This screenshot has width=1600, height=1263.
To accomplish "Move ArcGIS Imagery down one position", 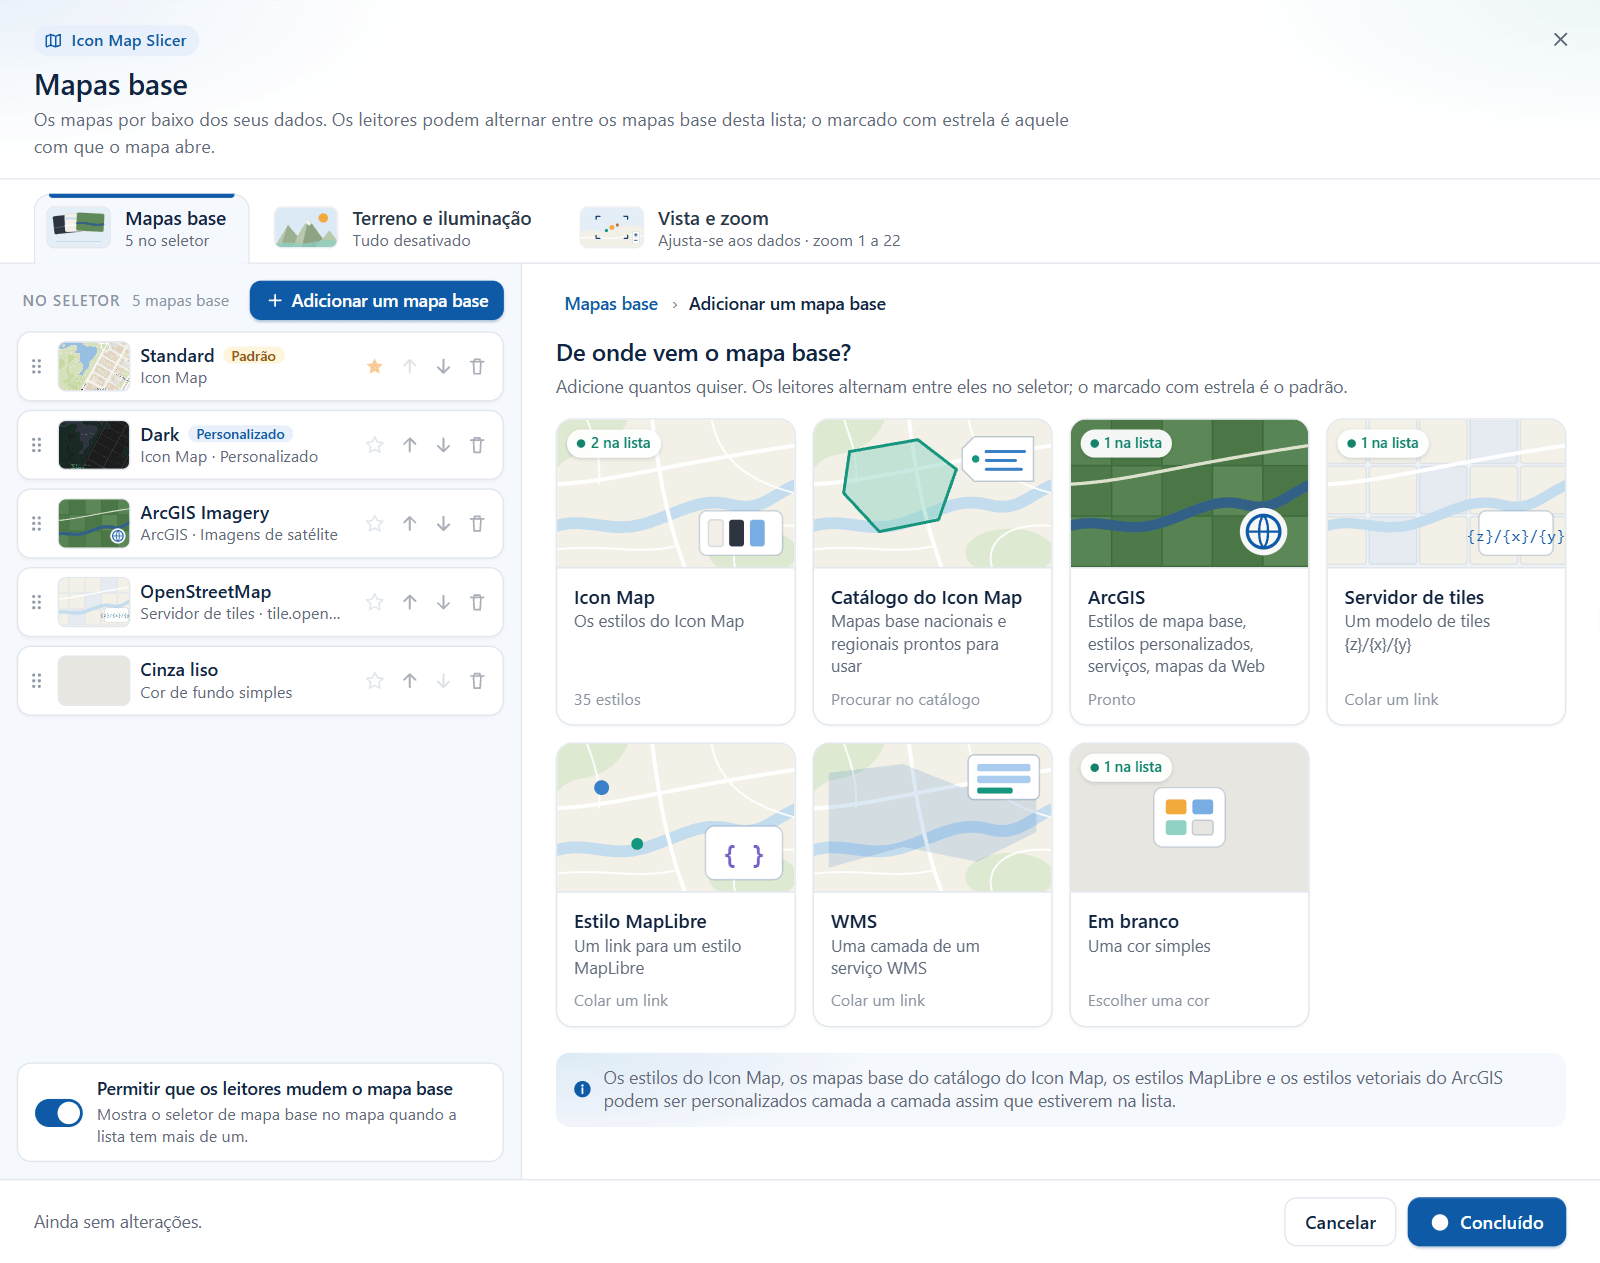I will (x=443, y=524).
